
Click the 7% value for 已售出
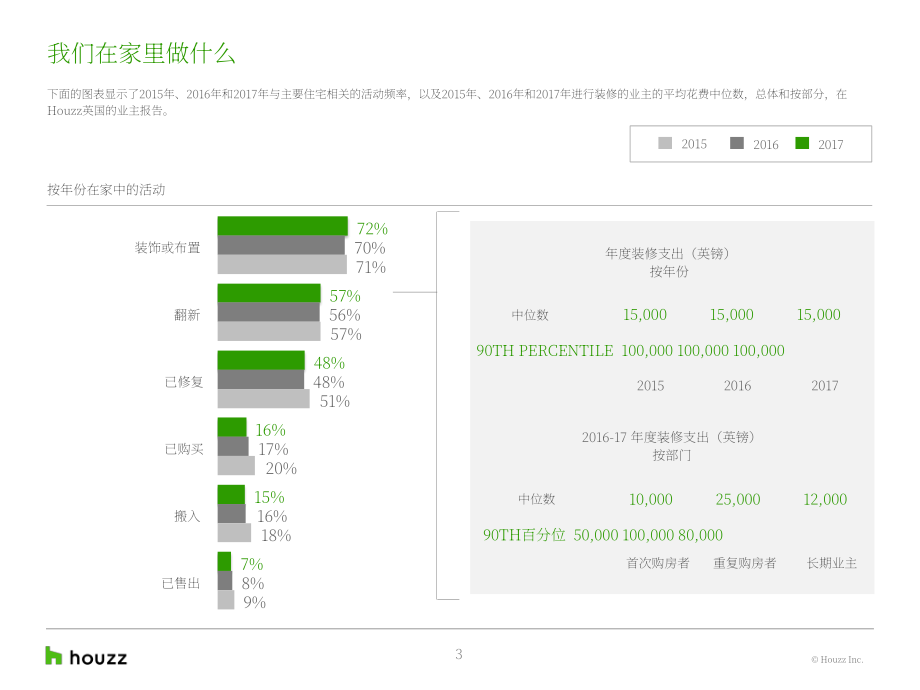click(x=252, y=564)
